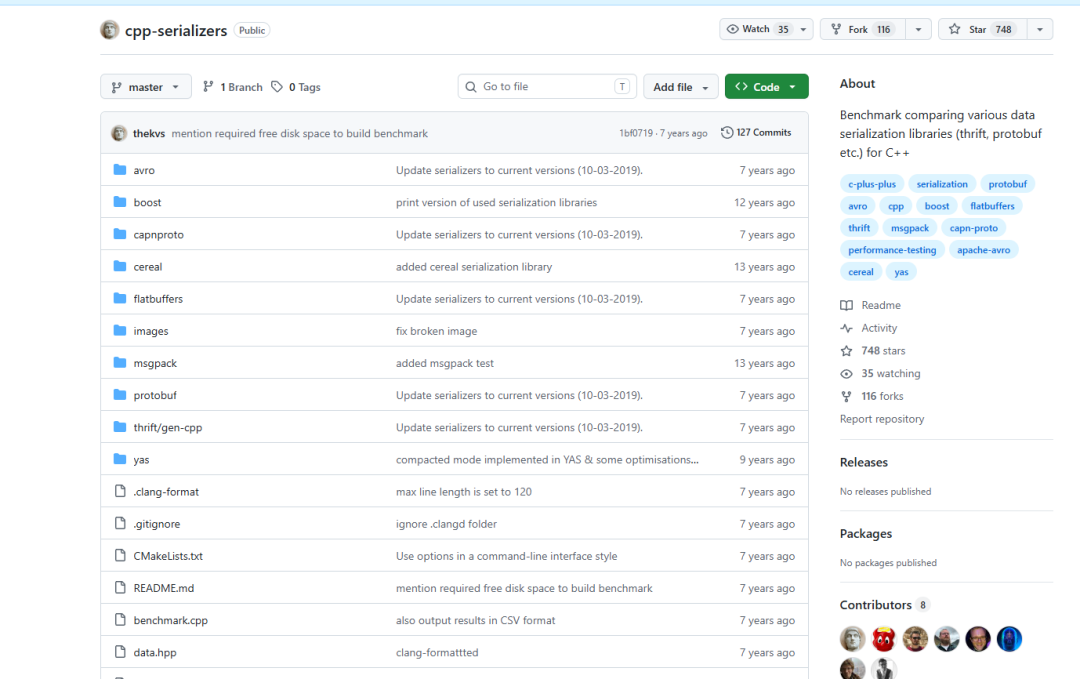This screenshot has height=679, width=1080.
Task: Select the capn-proto topic tag
Action: click(x=973, y=228)
